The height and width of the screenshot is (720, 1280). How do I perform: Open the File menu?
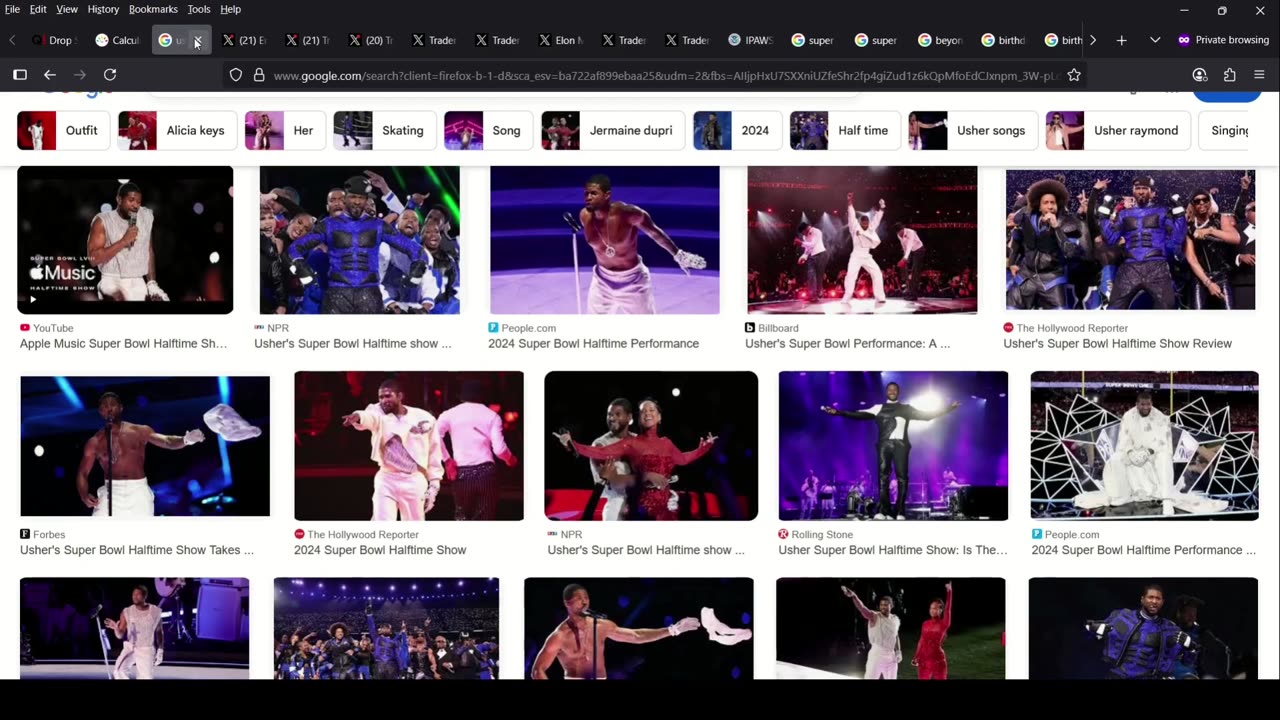[x=12, y=9]
